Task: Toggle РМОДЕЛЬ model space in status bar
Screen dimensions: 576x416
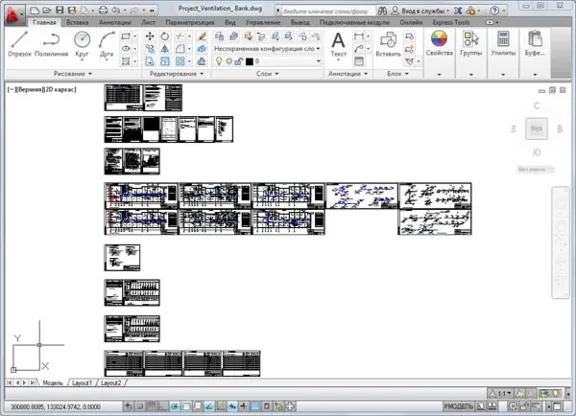Action: pos(458,406)
